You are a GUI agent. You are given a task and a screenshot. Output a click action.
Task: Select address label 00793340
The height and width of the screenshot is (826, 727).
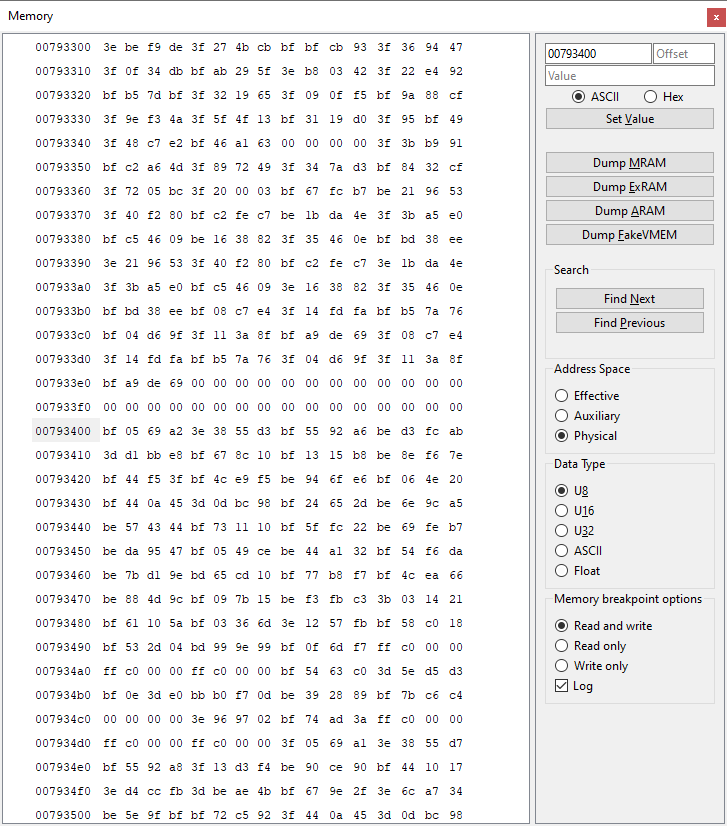(63, 143)
